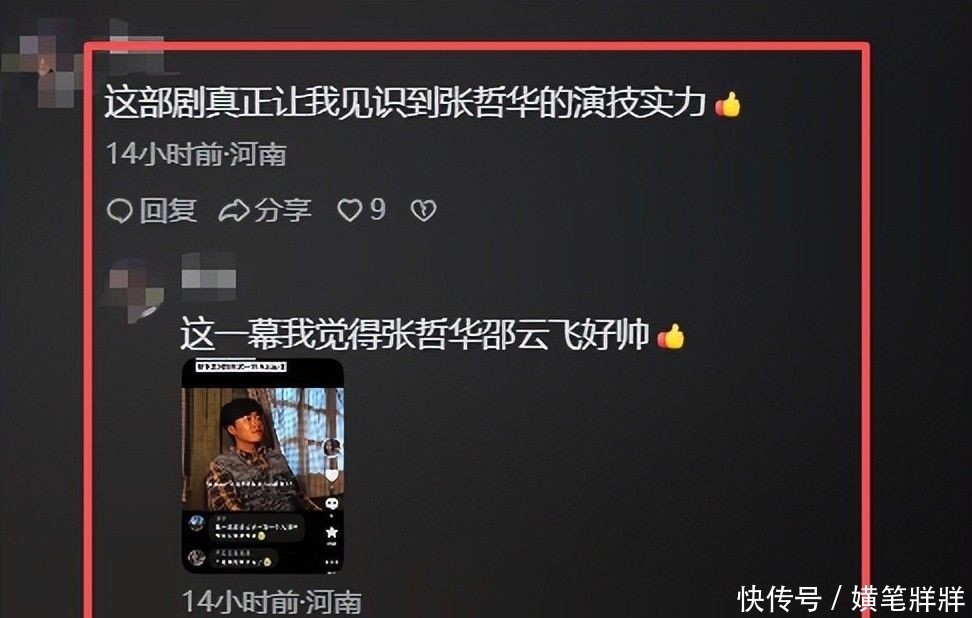Click the 快传号 watermark text

click(x=779, y=599)
